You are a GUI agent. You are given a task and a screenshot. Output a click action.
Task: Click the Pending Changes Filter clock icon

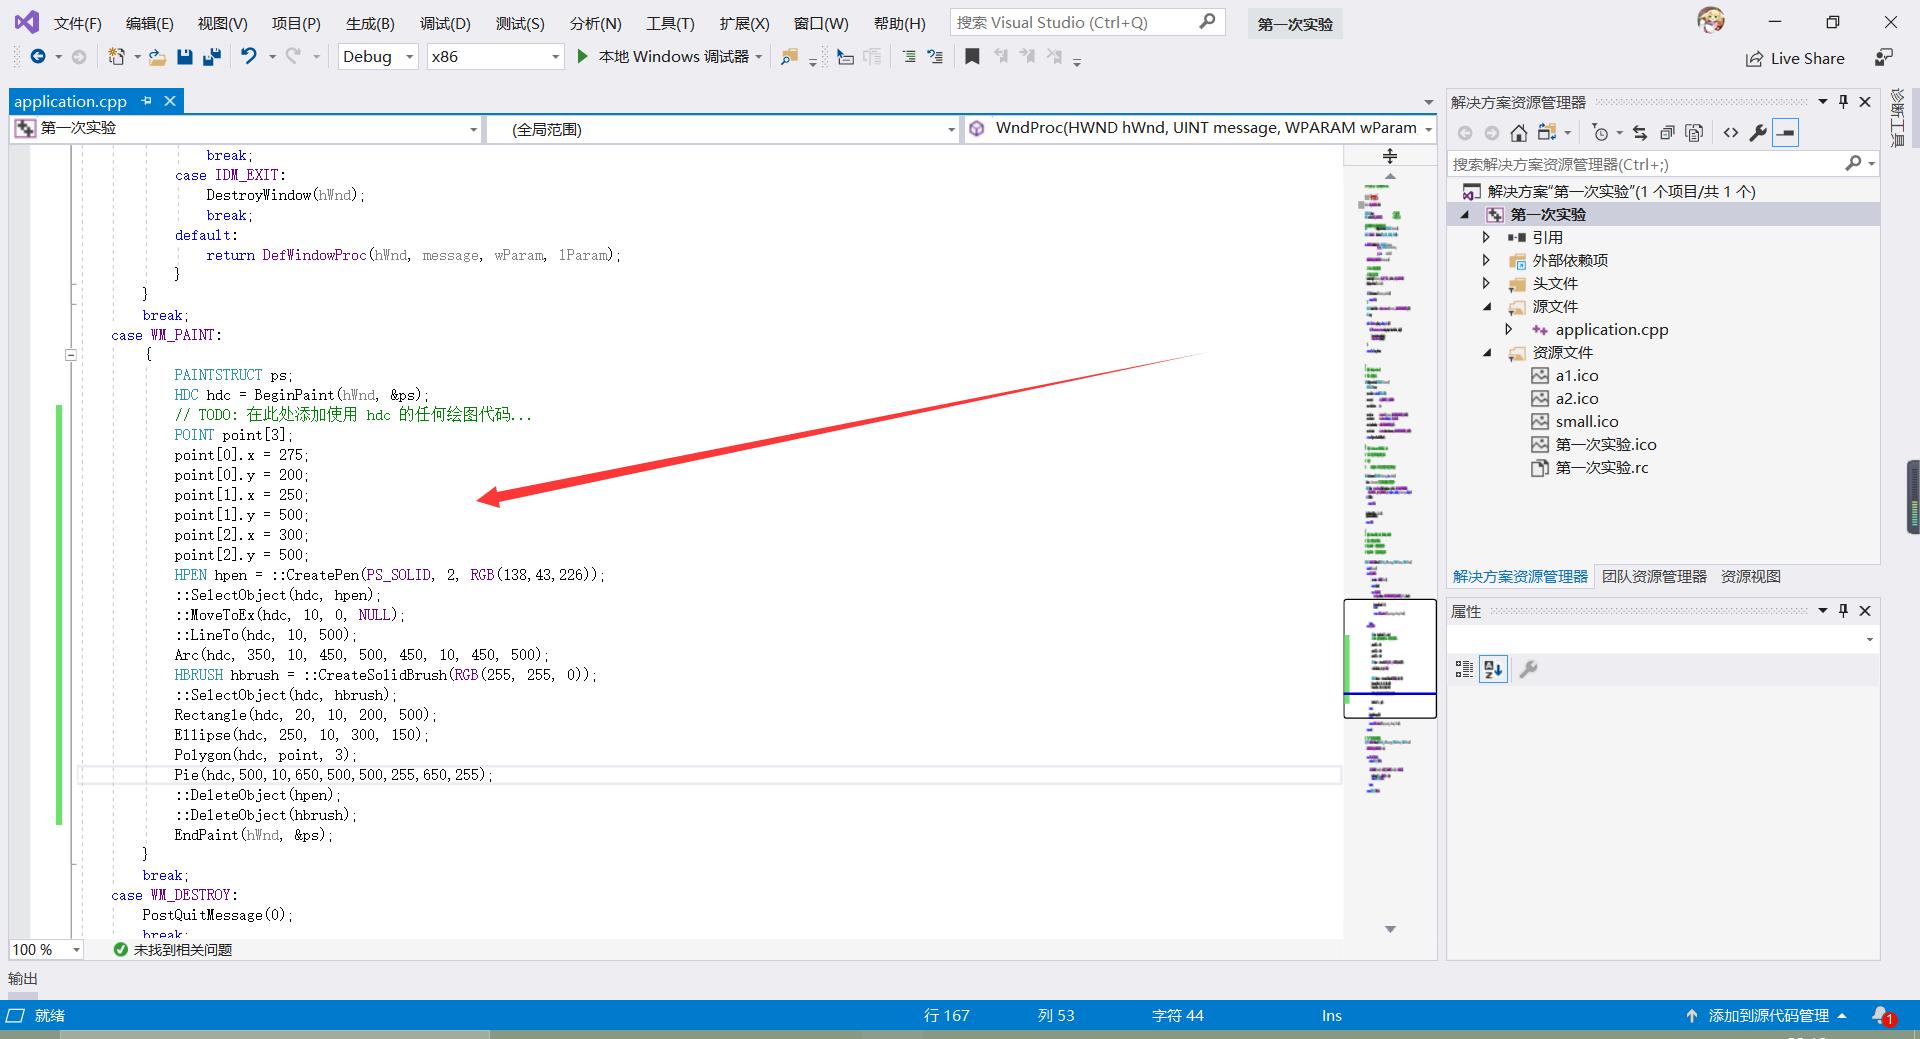[x=1601, y=133]
